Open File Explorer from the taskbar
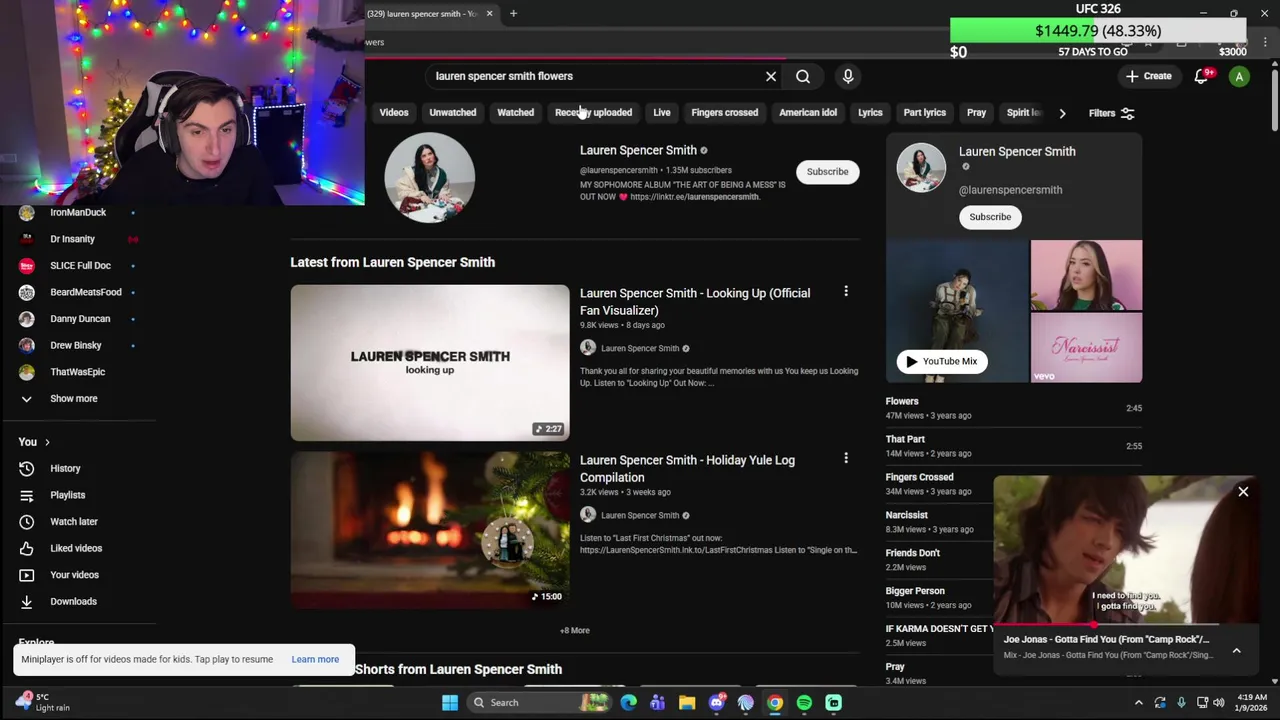The width and height of the screenshot is (1280, 720). [687, 702]
